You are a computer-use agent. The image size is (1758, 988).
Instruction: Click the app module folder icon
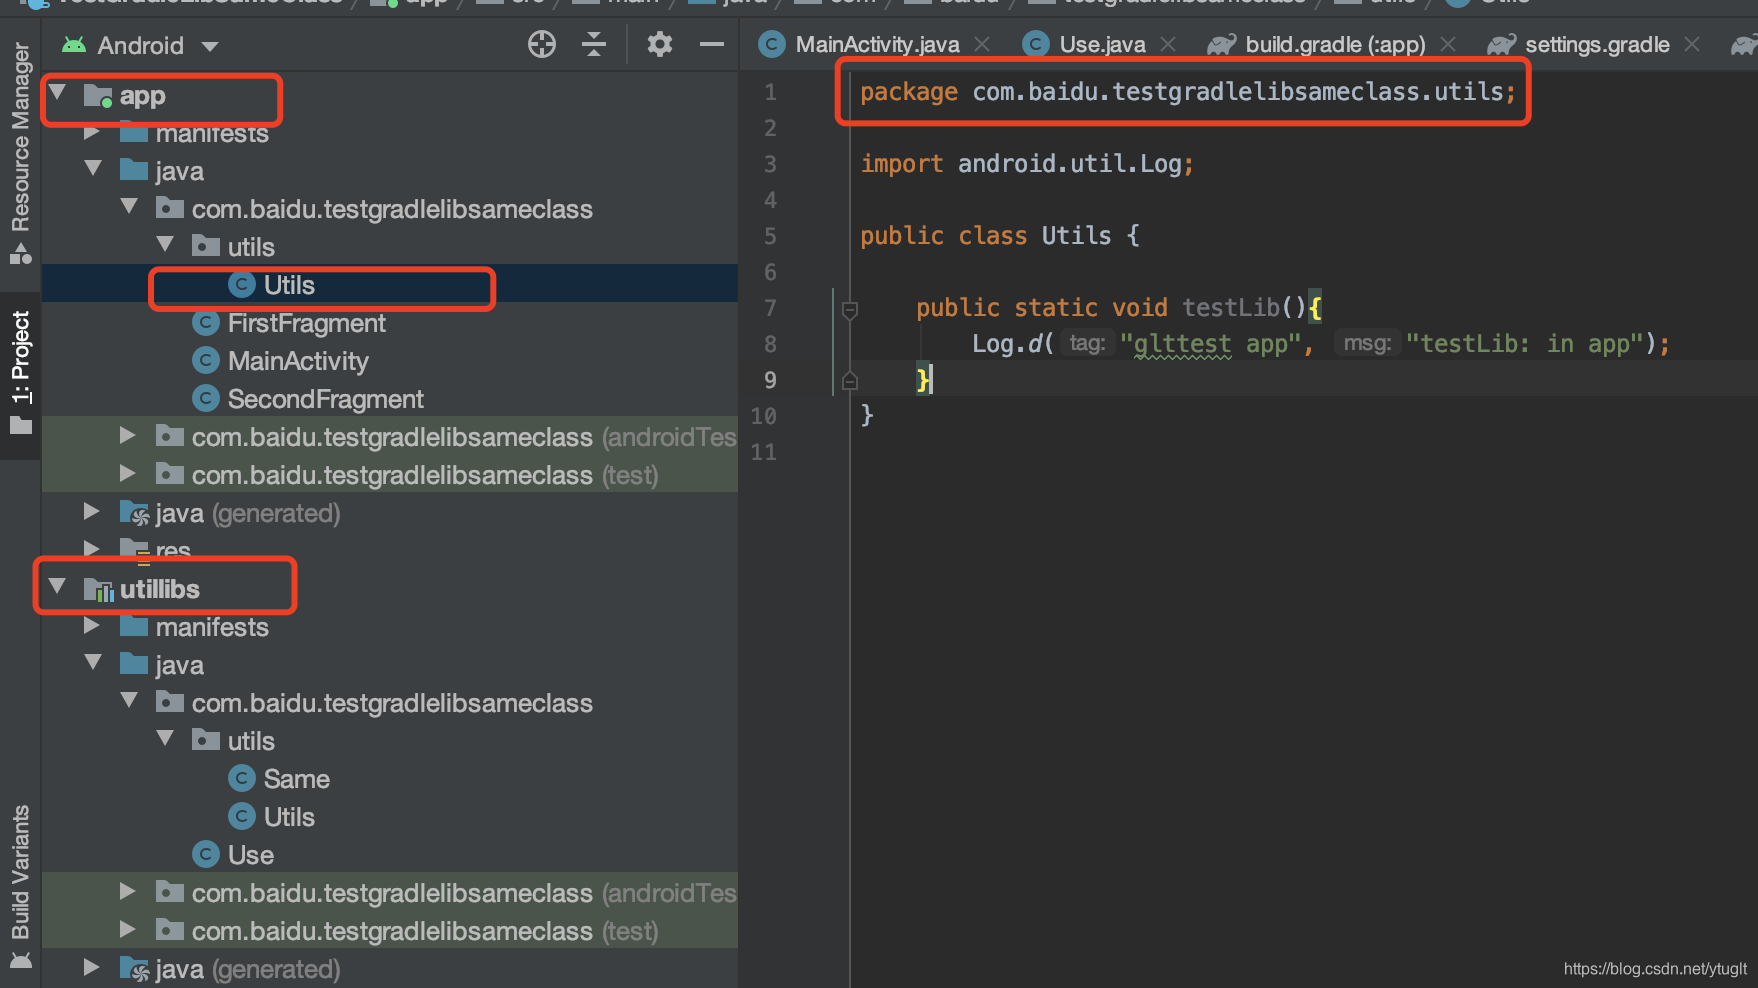pos(98,96)
